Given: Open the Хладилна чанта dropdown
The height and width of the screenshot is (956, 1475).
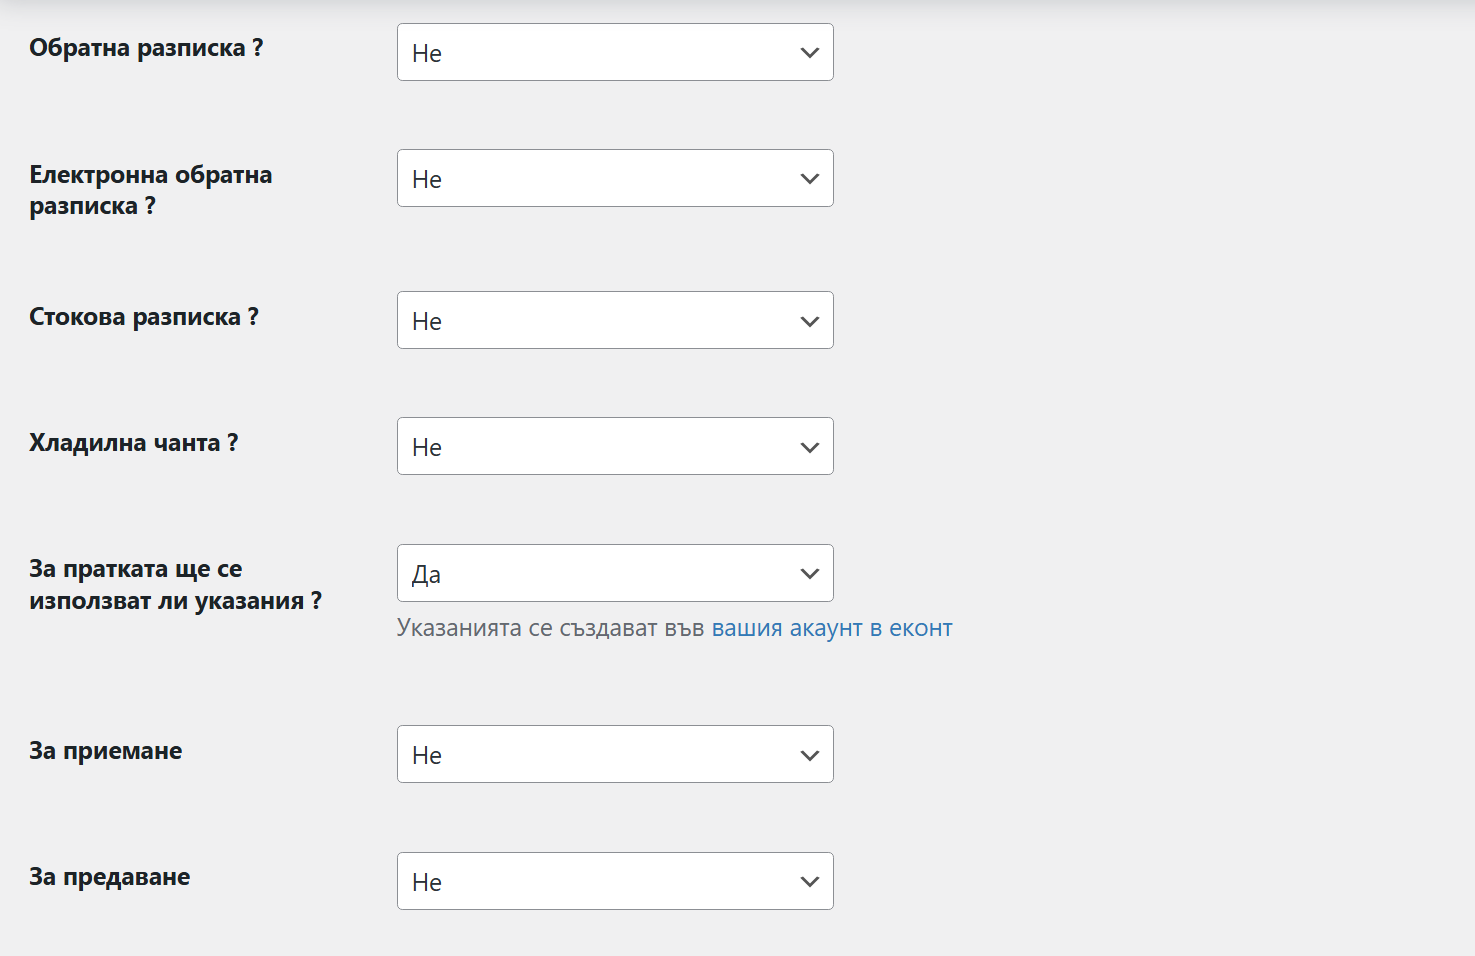Looking at the screenshot, I should [615, 446].
